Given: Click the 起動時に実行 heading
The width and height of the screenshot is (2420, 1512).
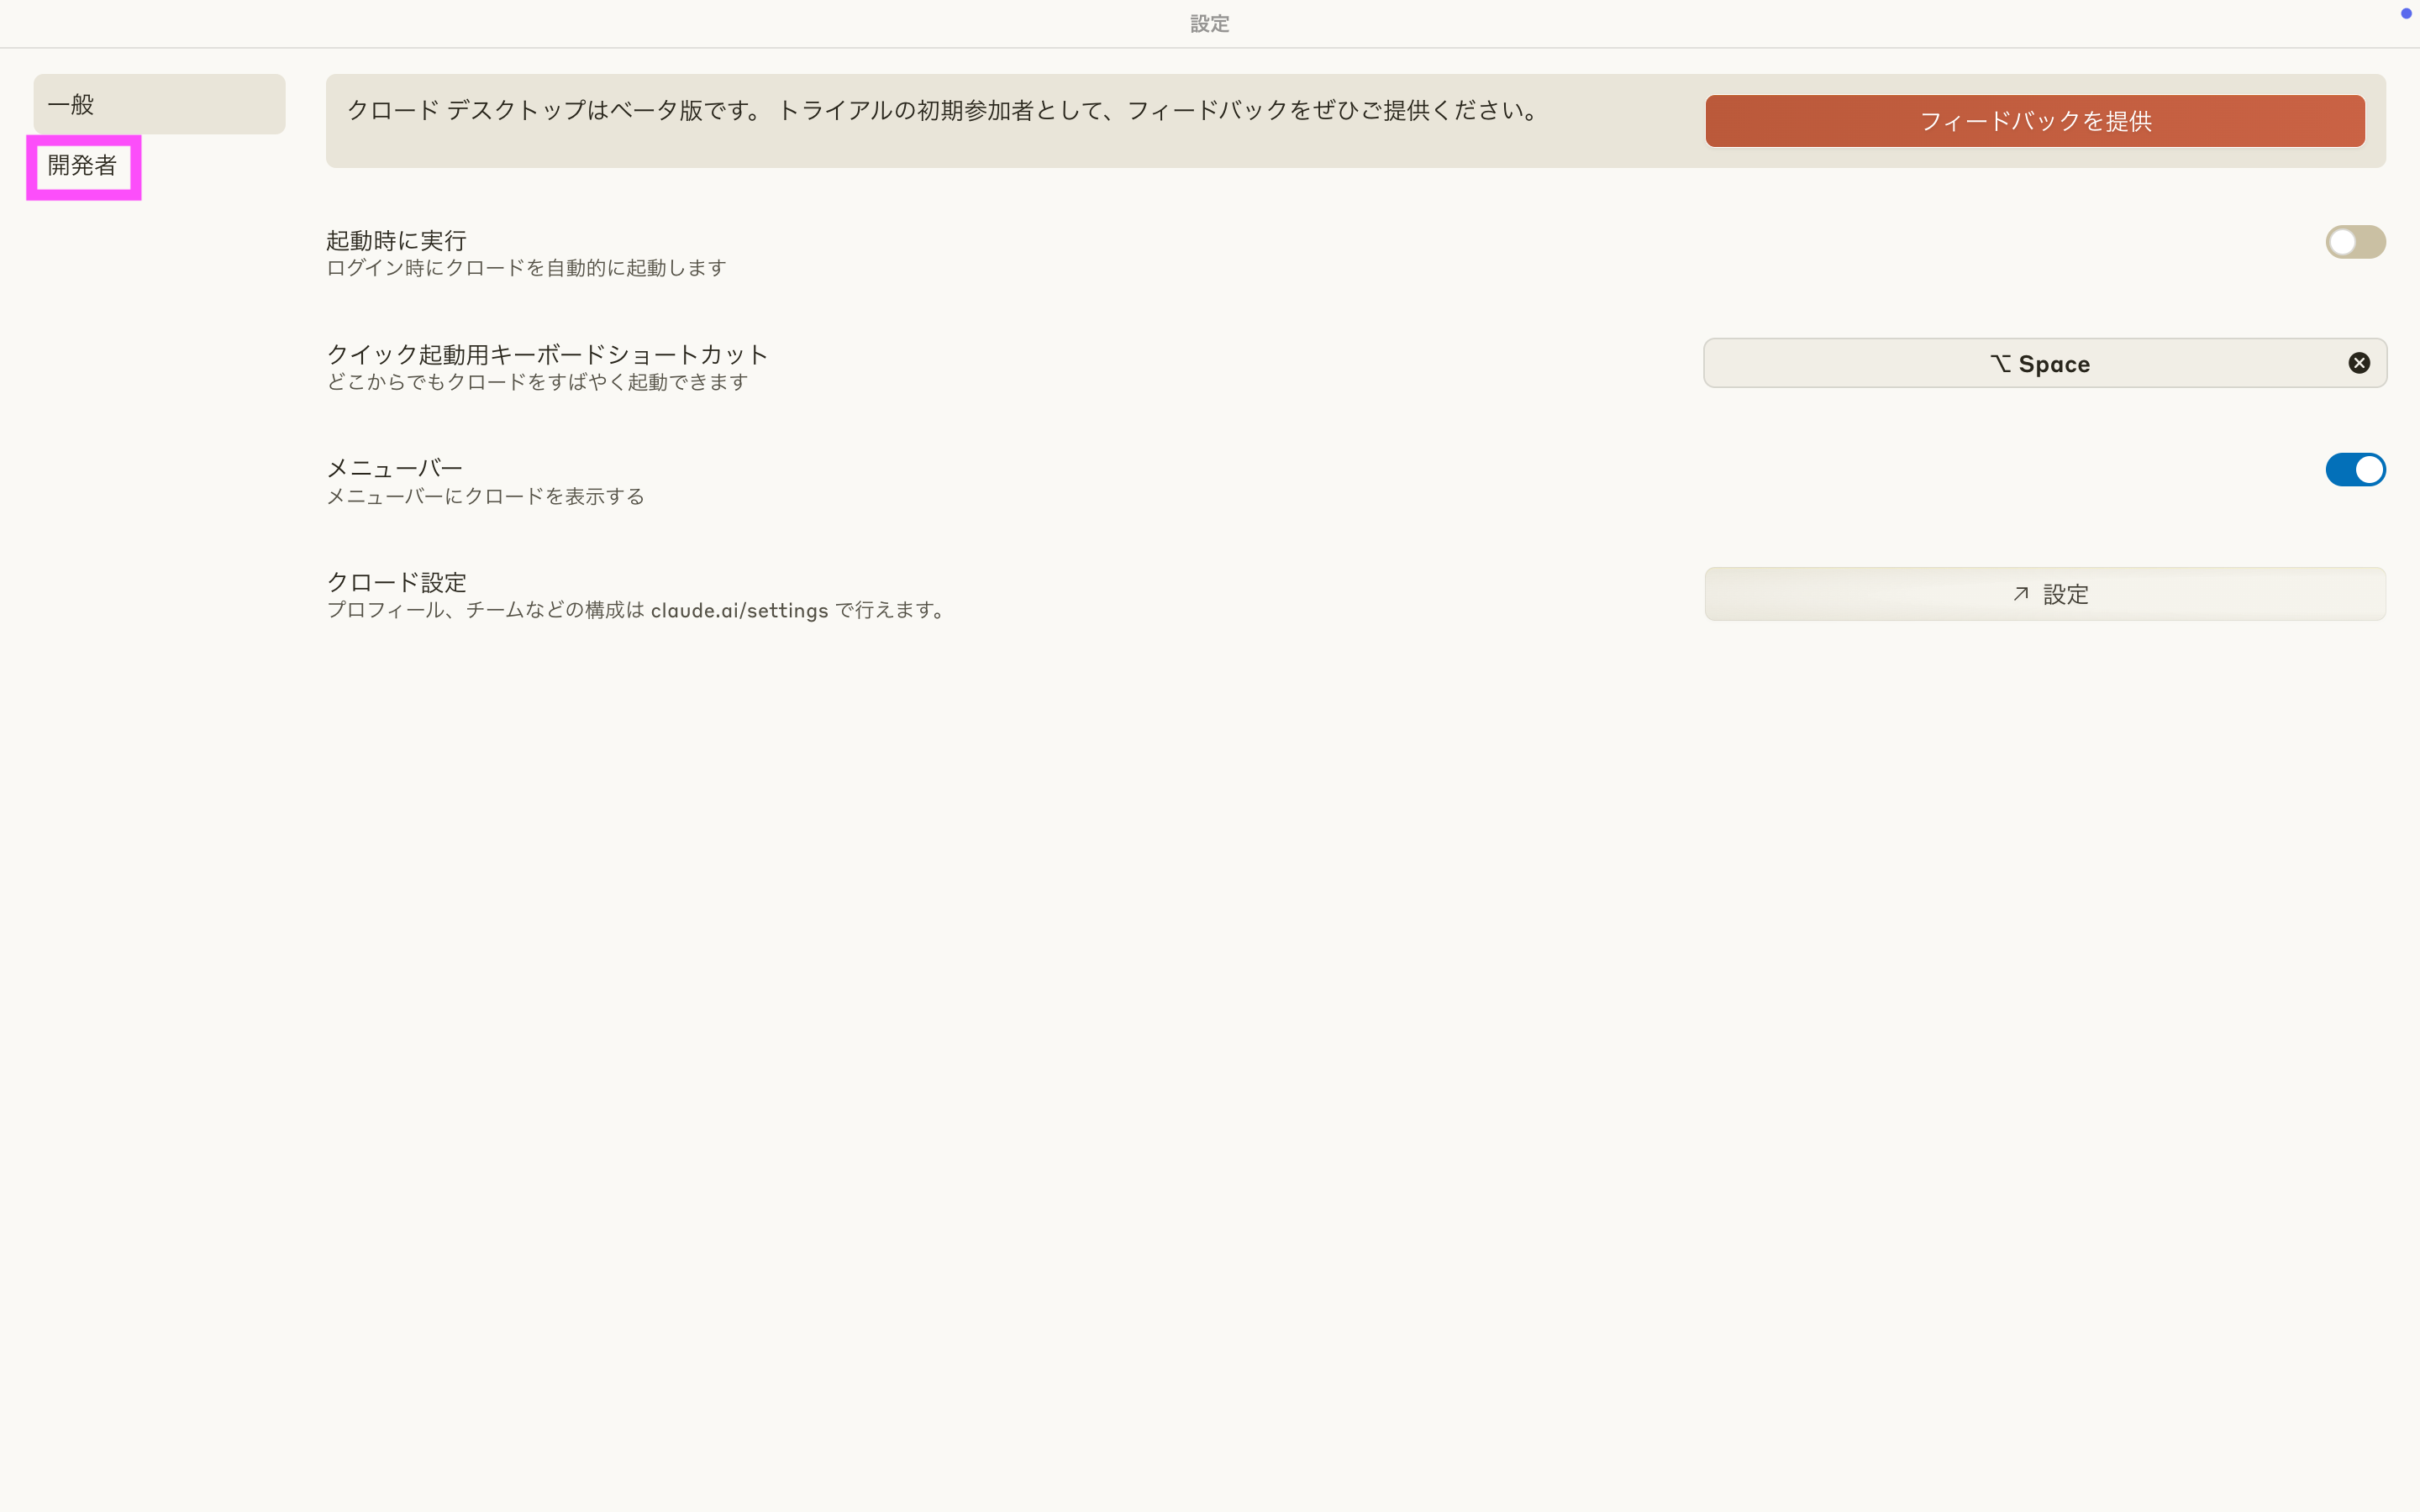Looking at the screenshot, I should coord(396,240).
